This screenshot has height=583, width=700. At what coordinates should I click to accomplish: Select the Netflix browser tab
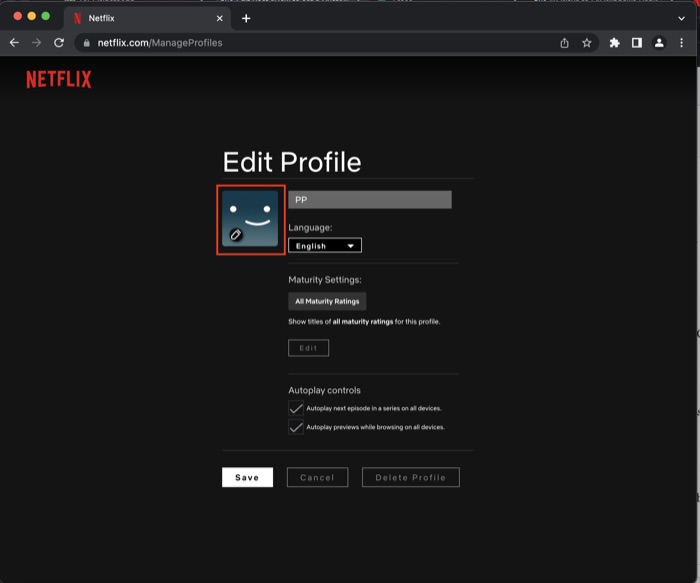point(147,18)
